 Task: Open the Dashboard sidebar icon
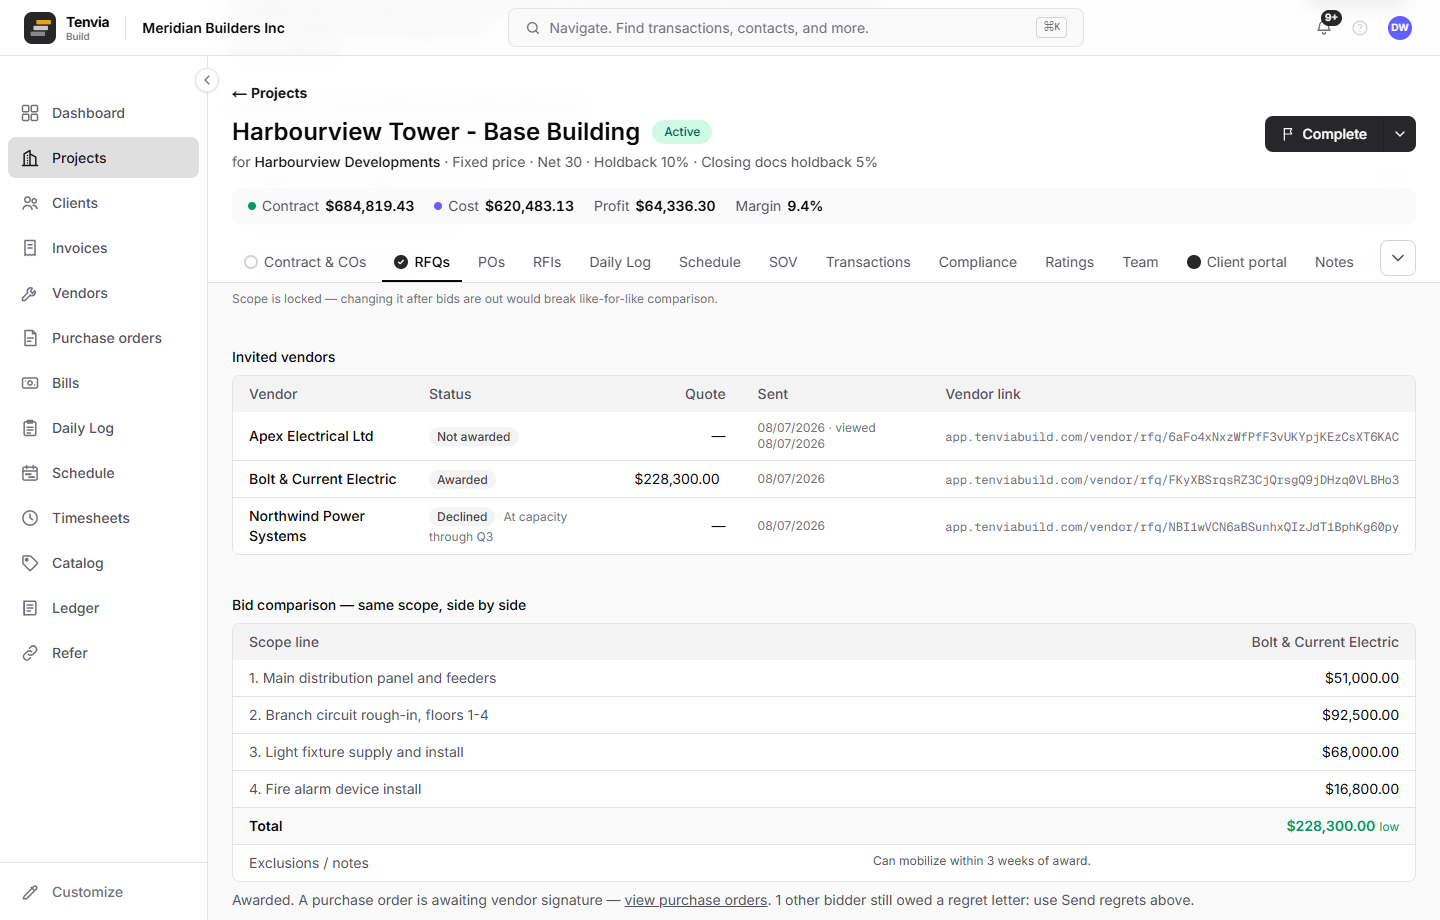pos(30,113)
